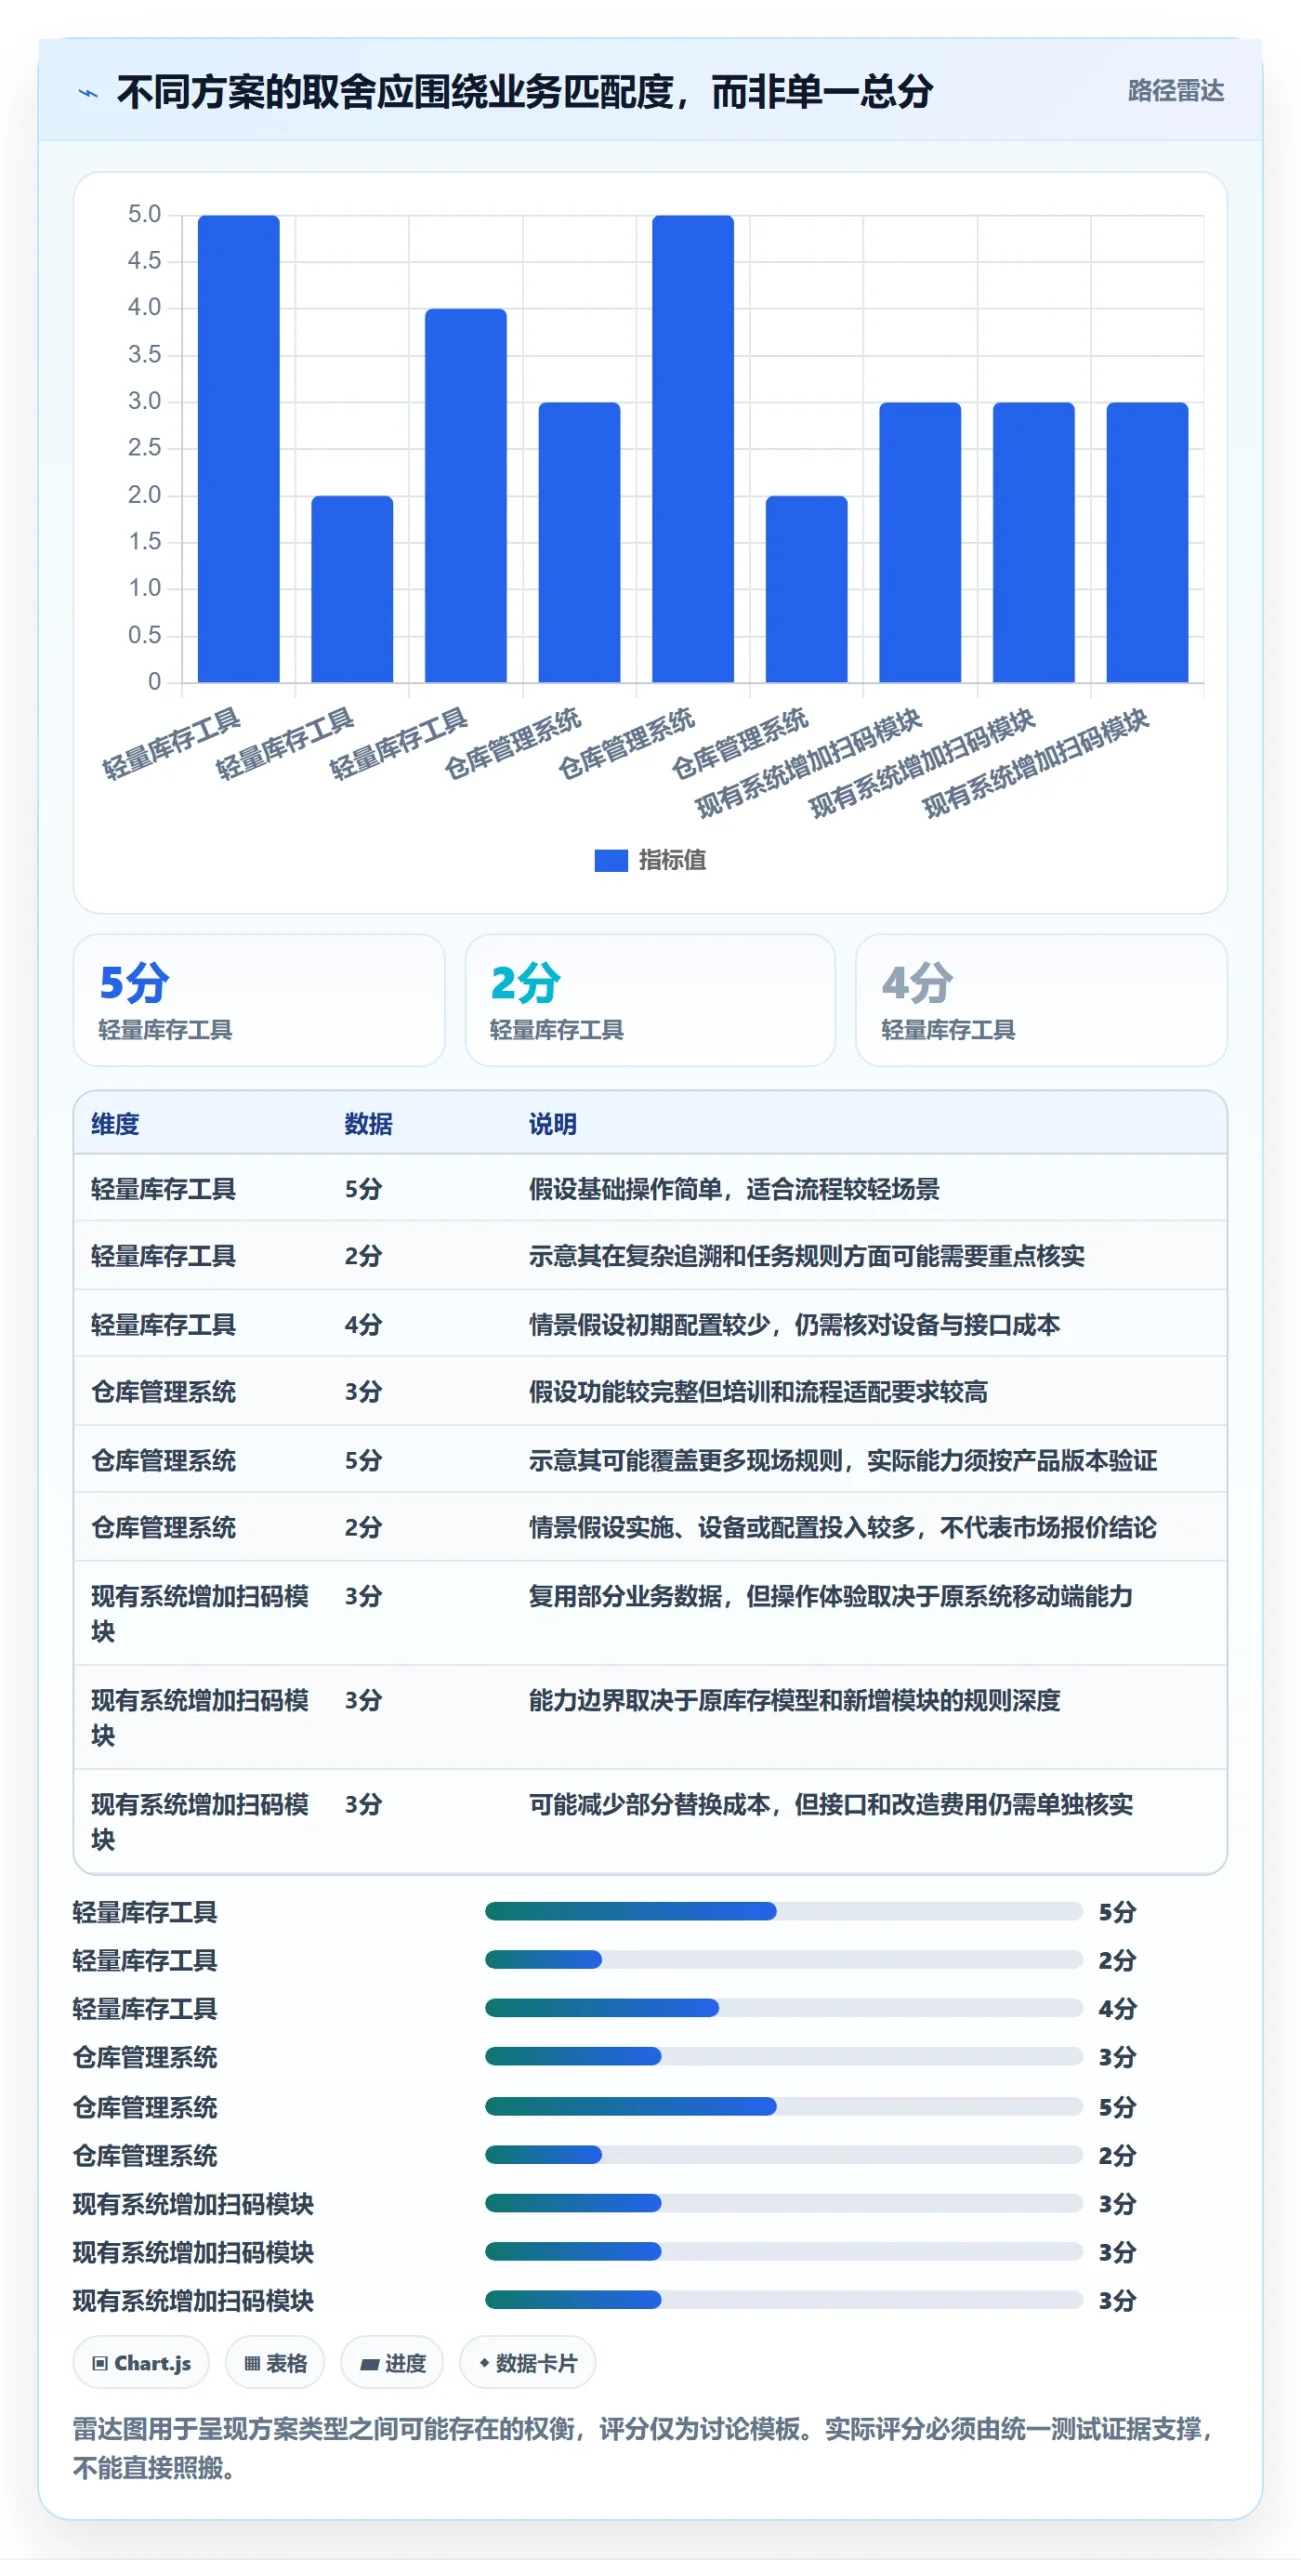Click the row text 示意其可能覆盖更多现场规则
1301x2560 pixels.
[685, 1461]
